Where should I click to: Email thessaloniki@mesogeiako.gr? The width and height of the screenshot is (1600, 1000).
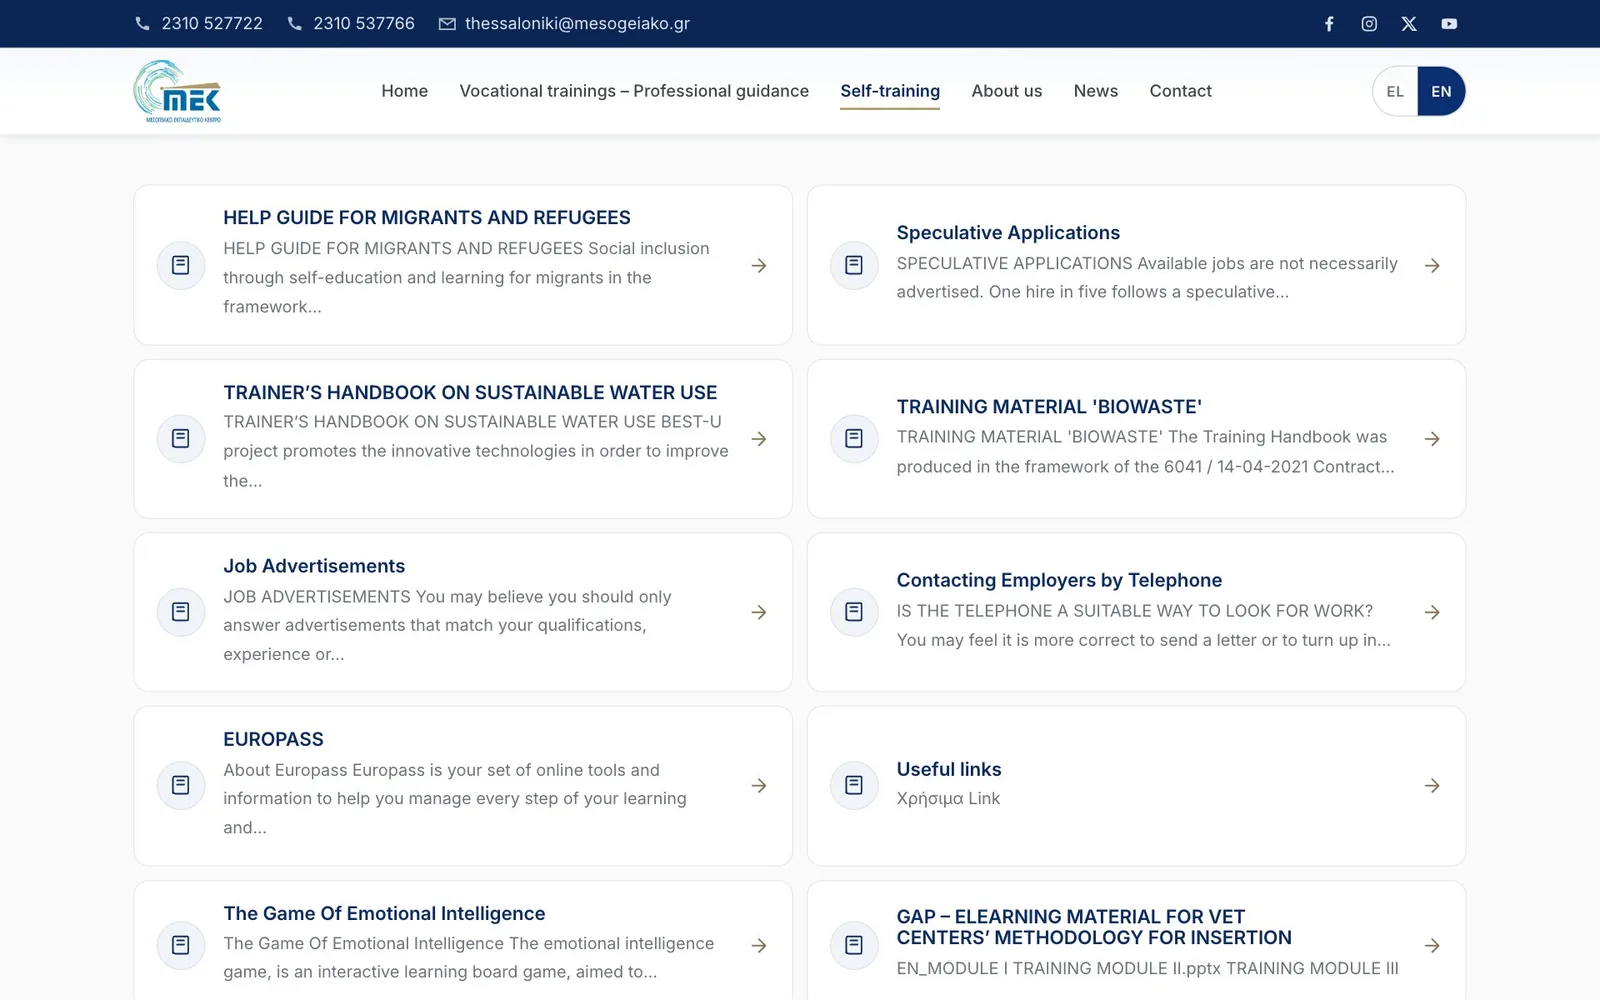tap(577, 23)
